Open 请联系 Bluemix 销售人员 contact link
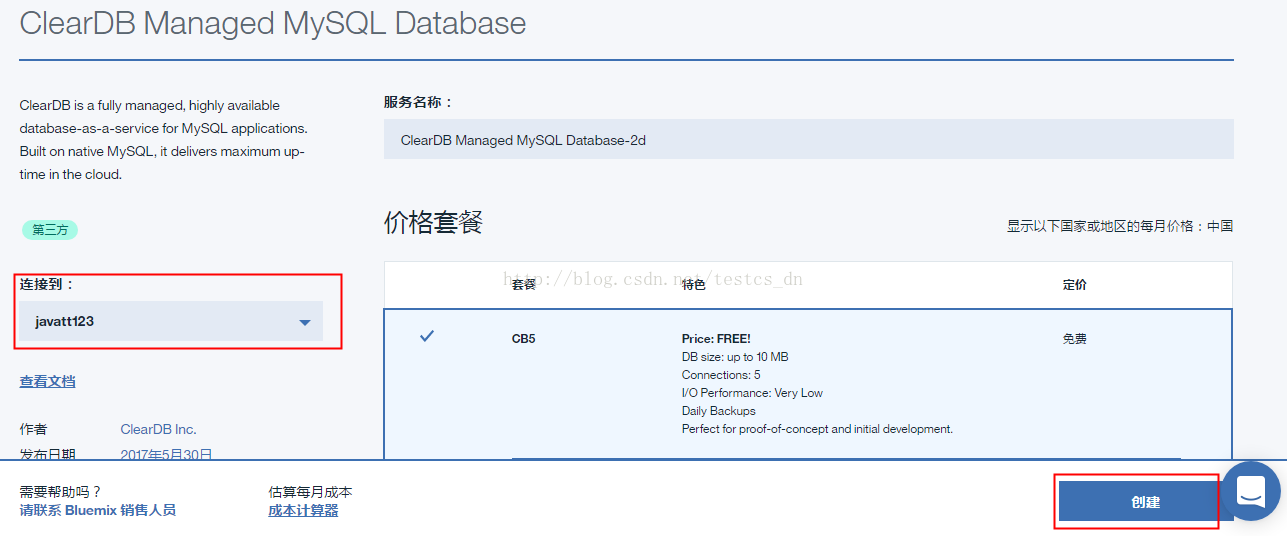The height and width of the screenshot is (536, 1287). [98, 510]
